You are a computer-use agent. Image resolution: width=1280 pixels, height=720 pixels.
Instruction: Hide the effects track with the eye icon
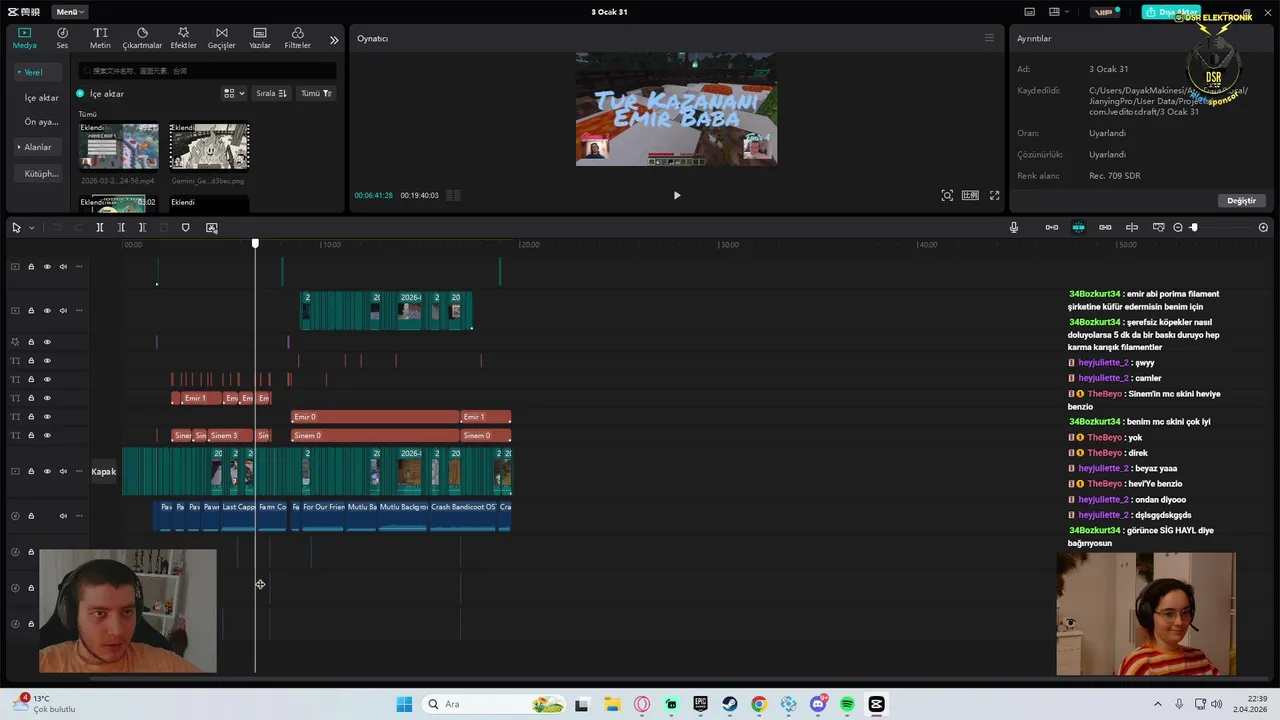(47, 342)
